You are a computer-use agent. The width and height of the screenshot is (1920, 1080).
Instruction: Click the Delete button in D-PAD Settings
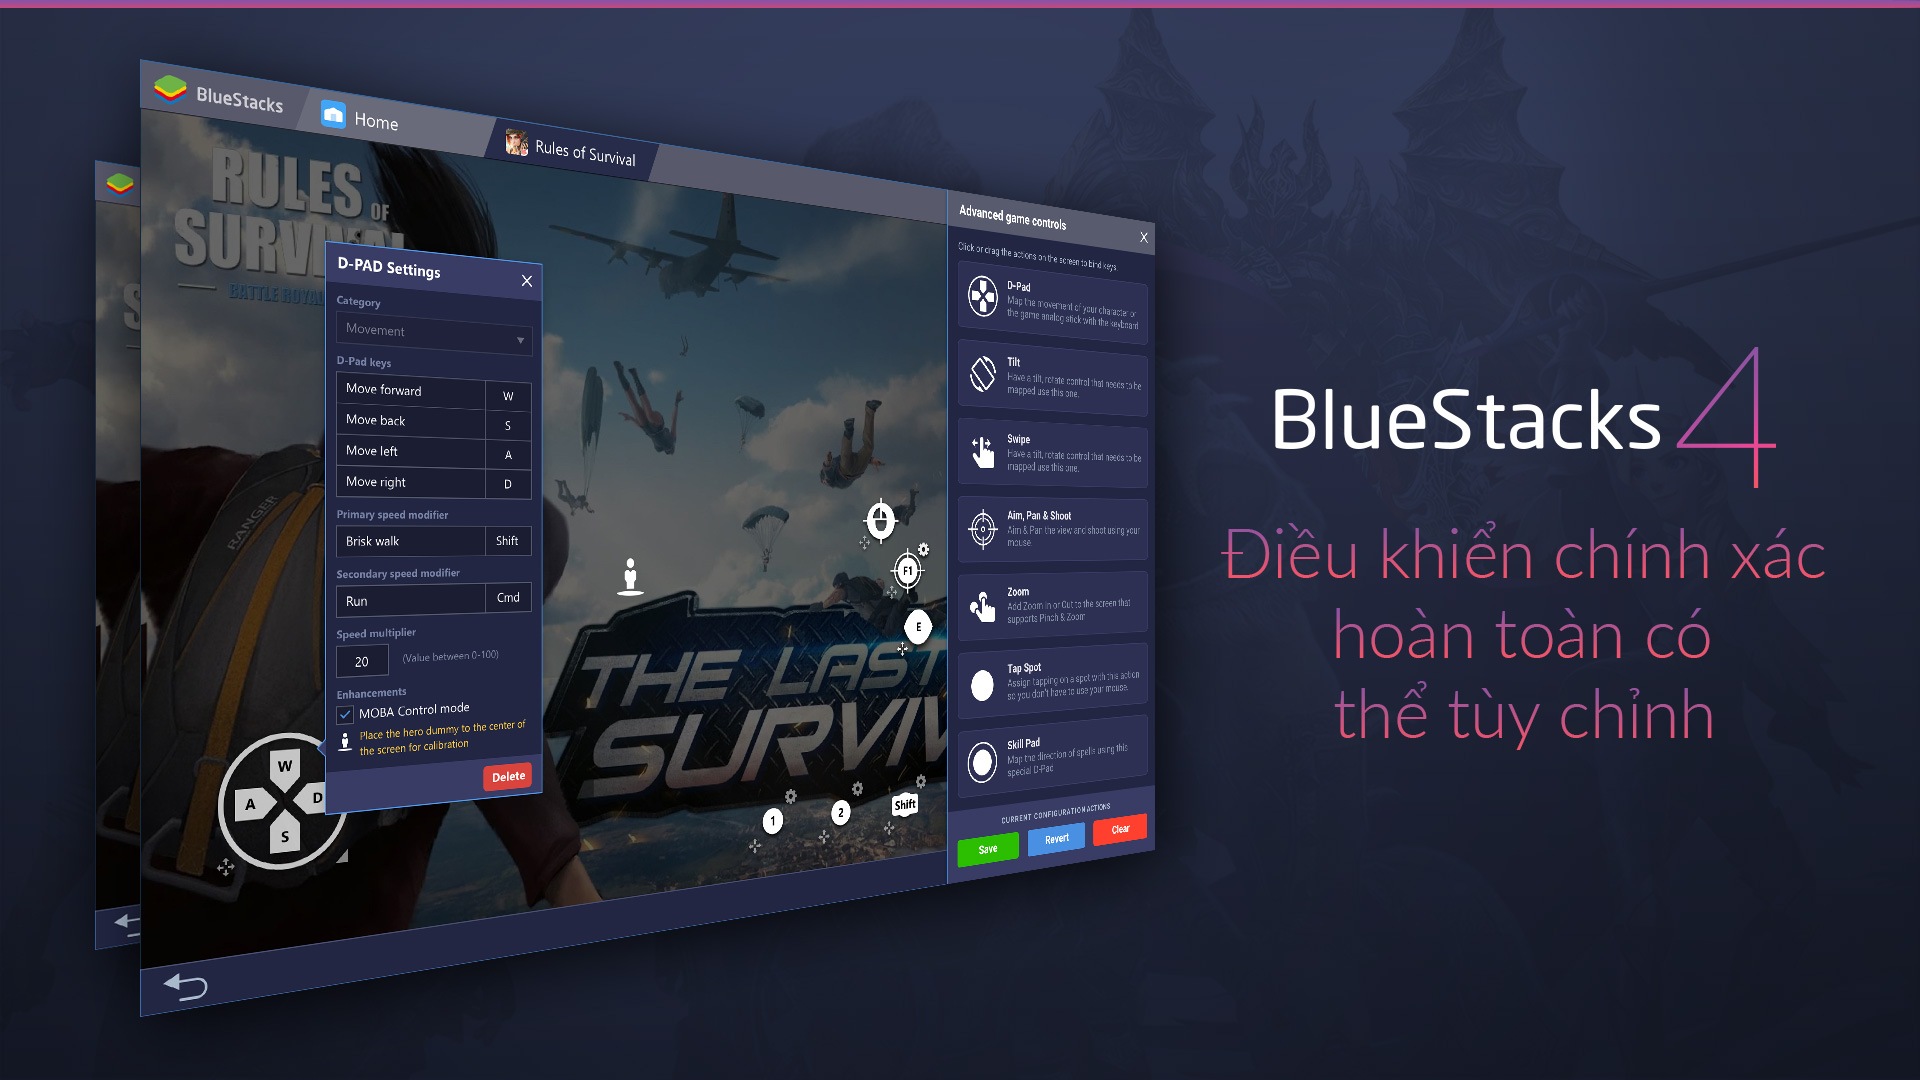[x=506, y=774]
